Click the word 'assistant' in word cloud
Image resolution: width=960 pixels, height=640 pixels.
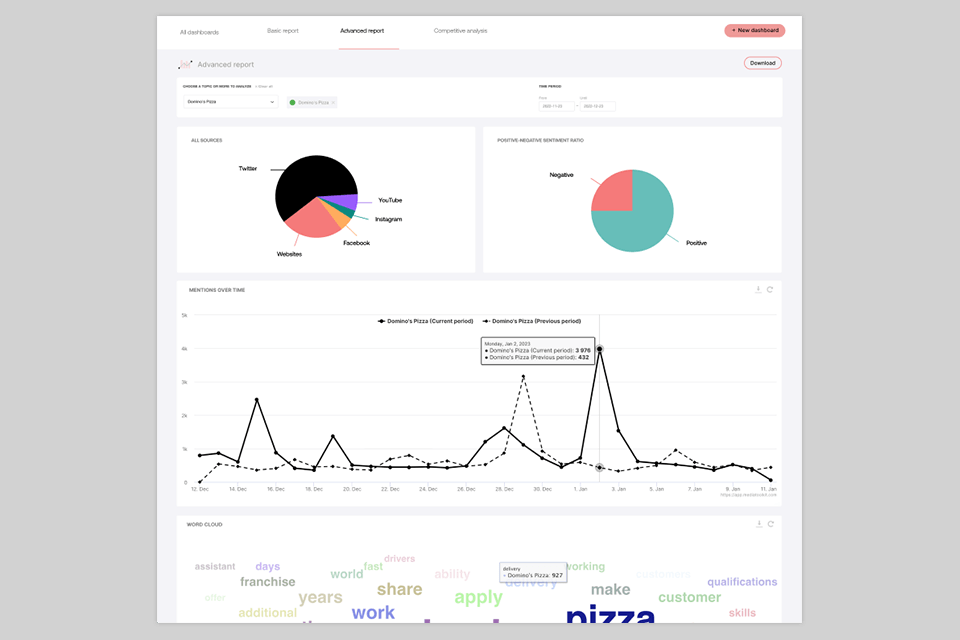(215, 567)
